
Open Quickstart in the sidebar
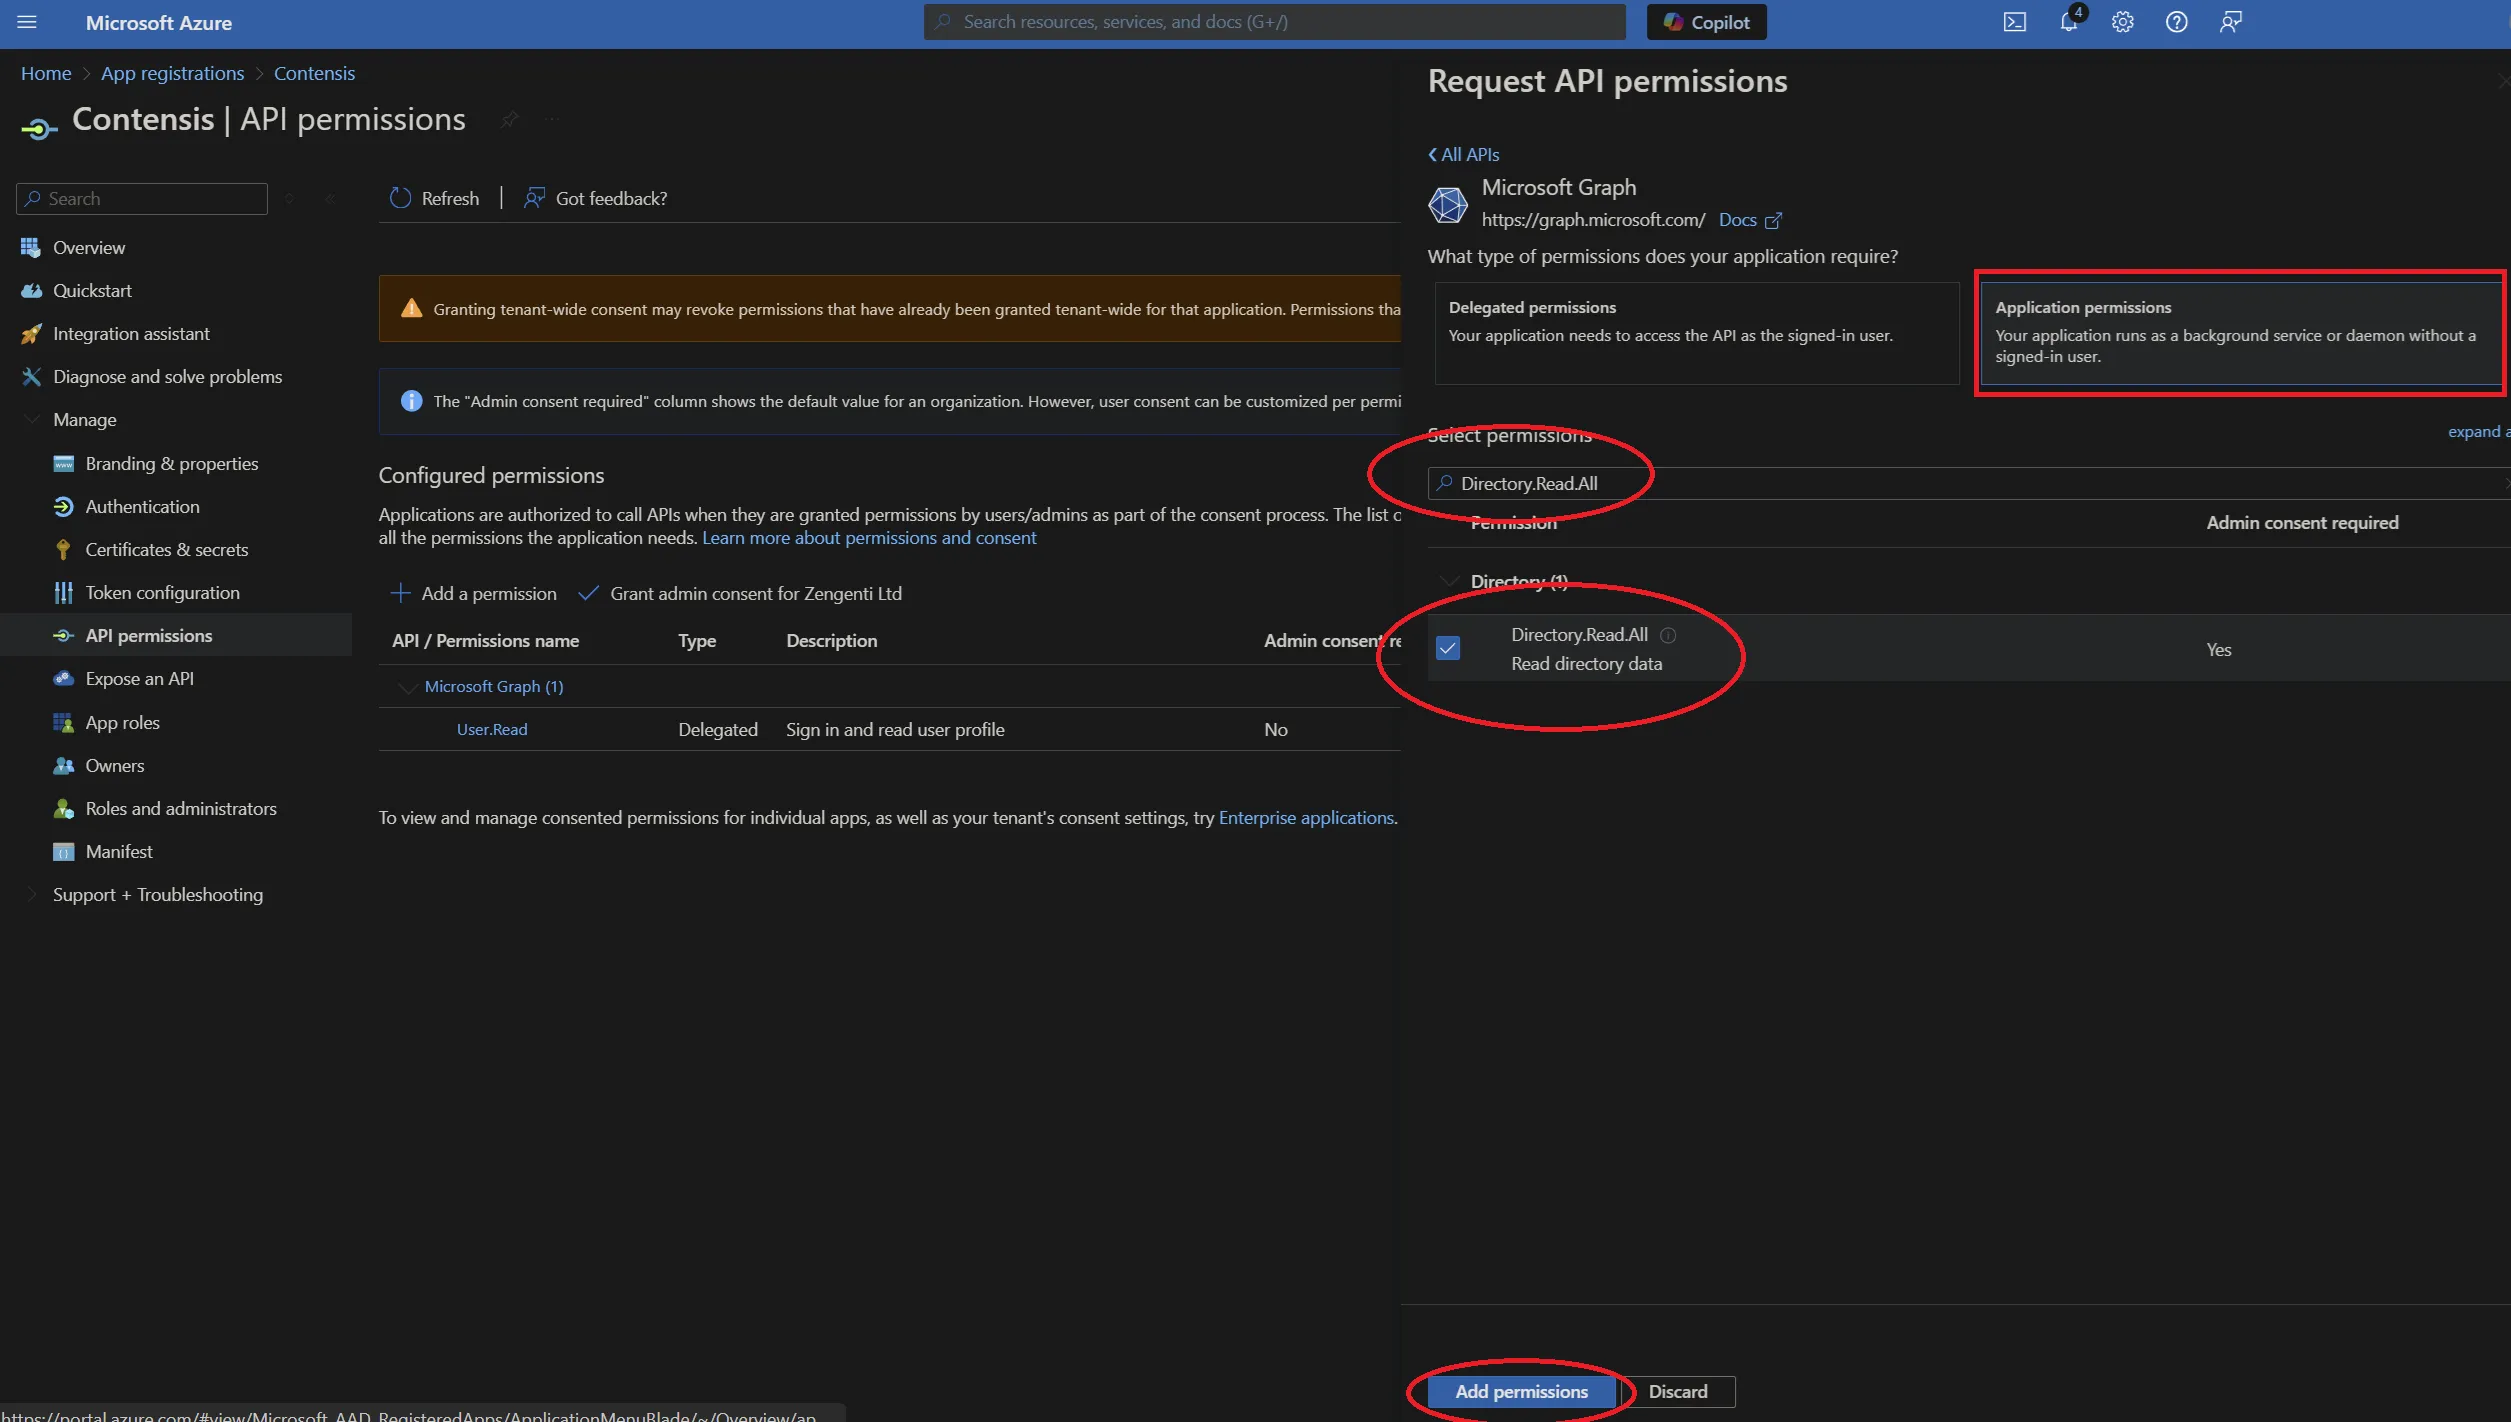tap(92, 290)
